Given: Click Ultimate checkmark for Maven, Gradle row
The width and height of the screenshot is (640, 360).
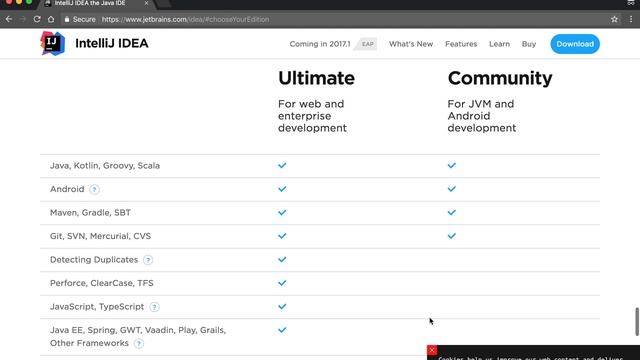Looking at the screenshot, I should coord(282,212).
